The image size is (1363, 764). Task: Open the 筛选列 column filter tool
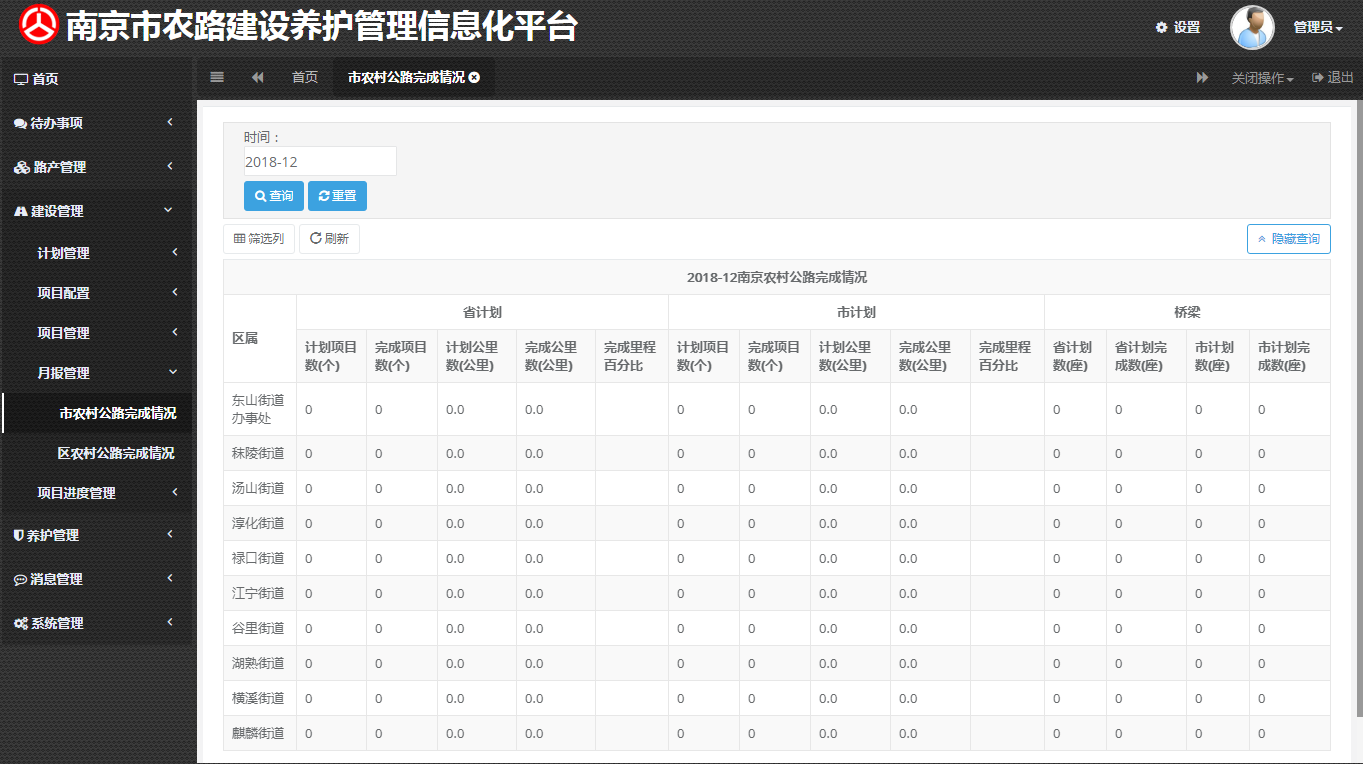[x=258, y=238]
